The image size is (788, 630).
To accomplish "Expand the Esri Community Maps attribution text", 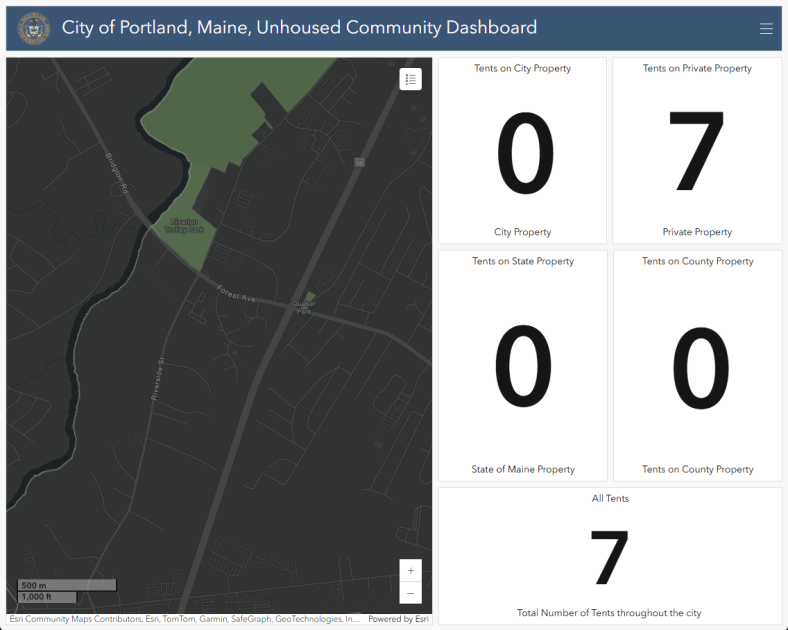I will (x=185, y=620).
